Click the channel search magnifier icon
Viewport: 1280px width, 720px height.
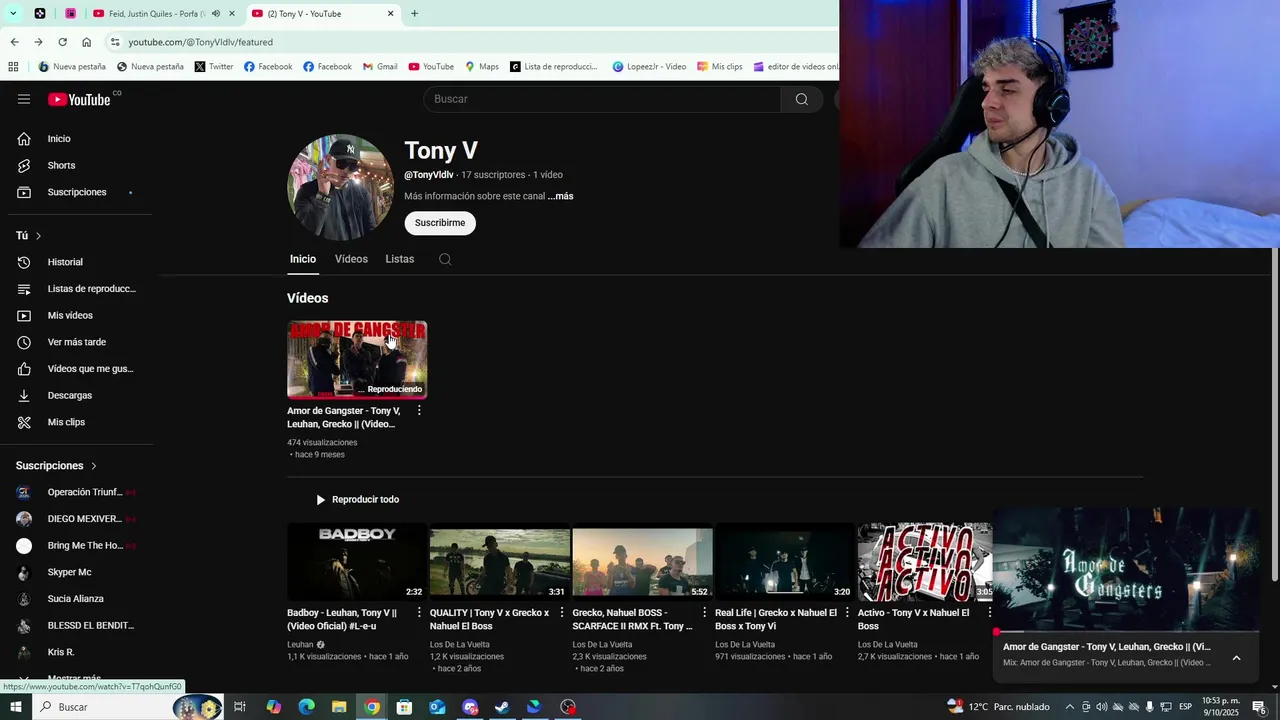(445, 259)
